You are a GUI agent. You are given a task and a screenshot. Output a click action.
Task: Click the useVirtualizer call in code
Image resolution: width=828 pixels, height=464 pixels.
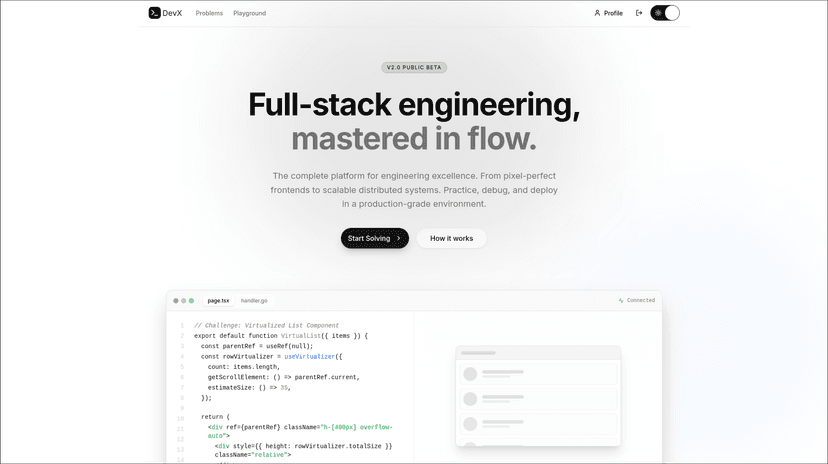(310, 356)
